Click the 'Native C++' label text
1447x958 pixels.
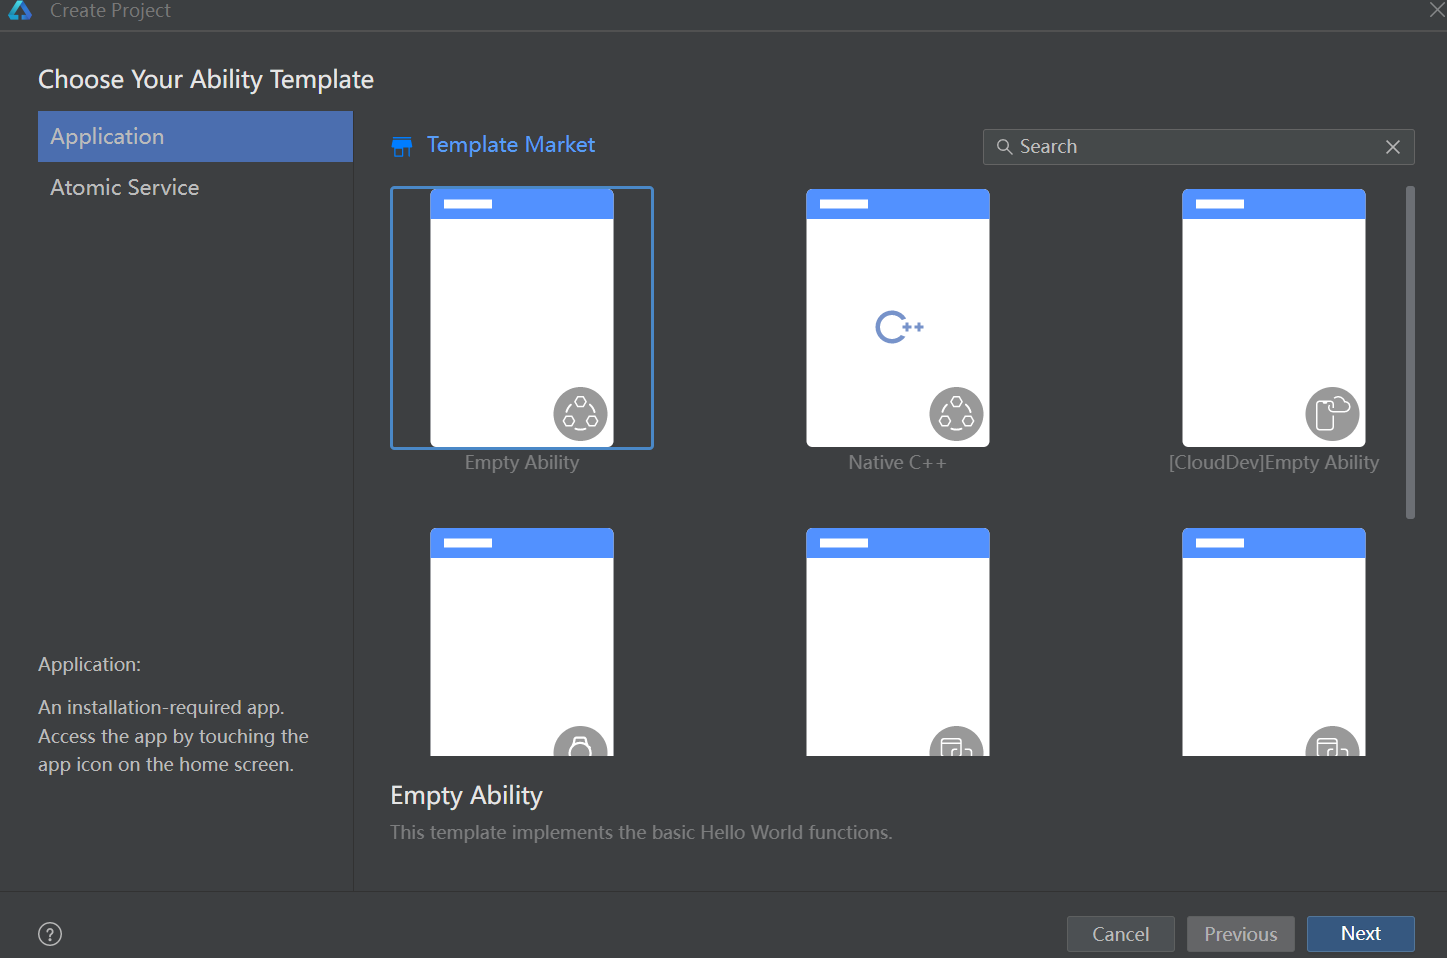click(x=897, y=463)
